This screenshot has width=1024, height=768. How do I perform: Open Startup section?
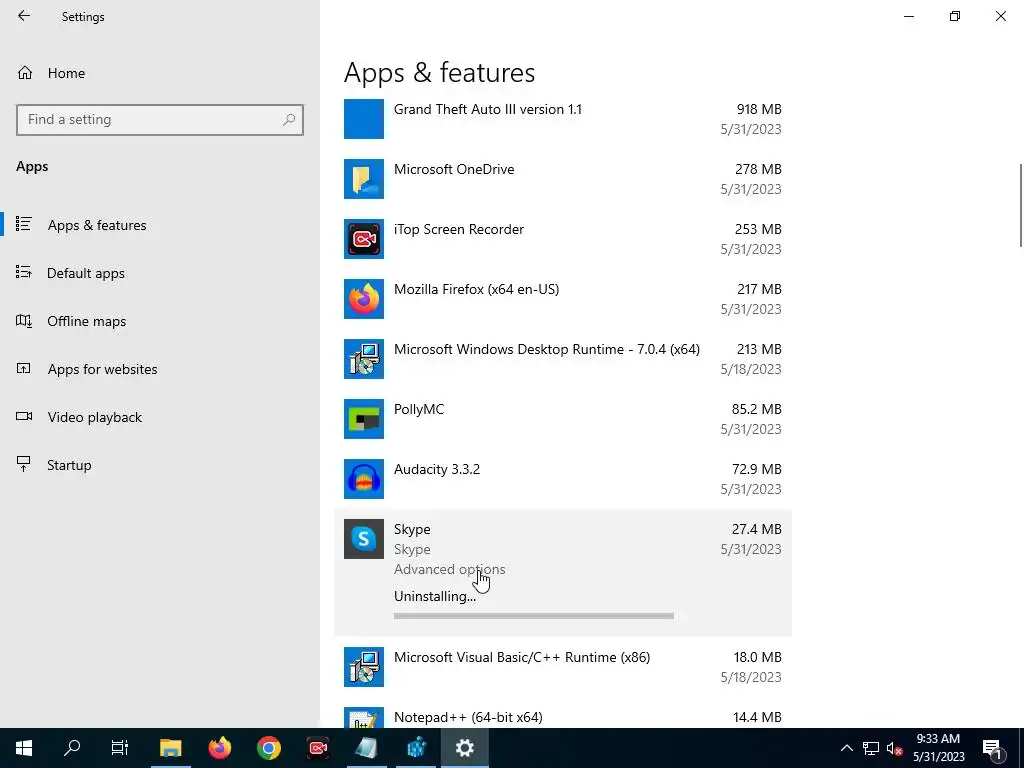click(160, 465)
